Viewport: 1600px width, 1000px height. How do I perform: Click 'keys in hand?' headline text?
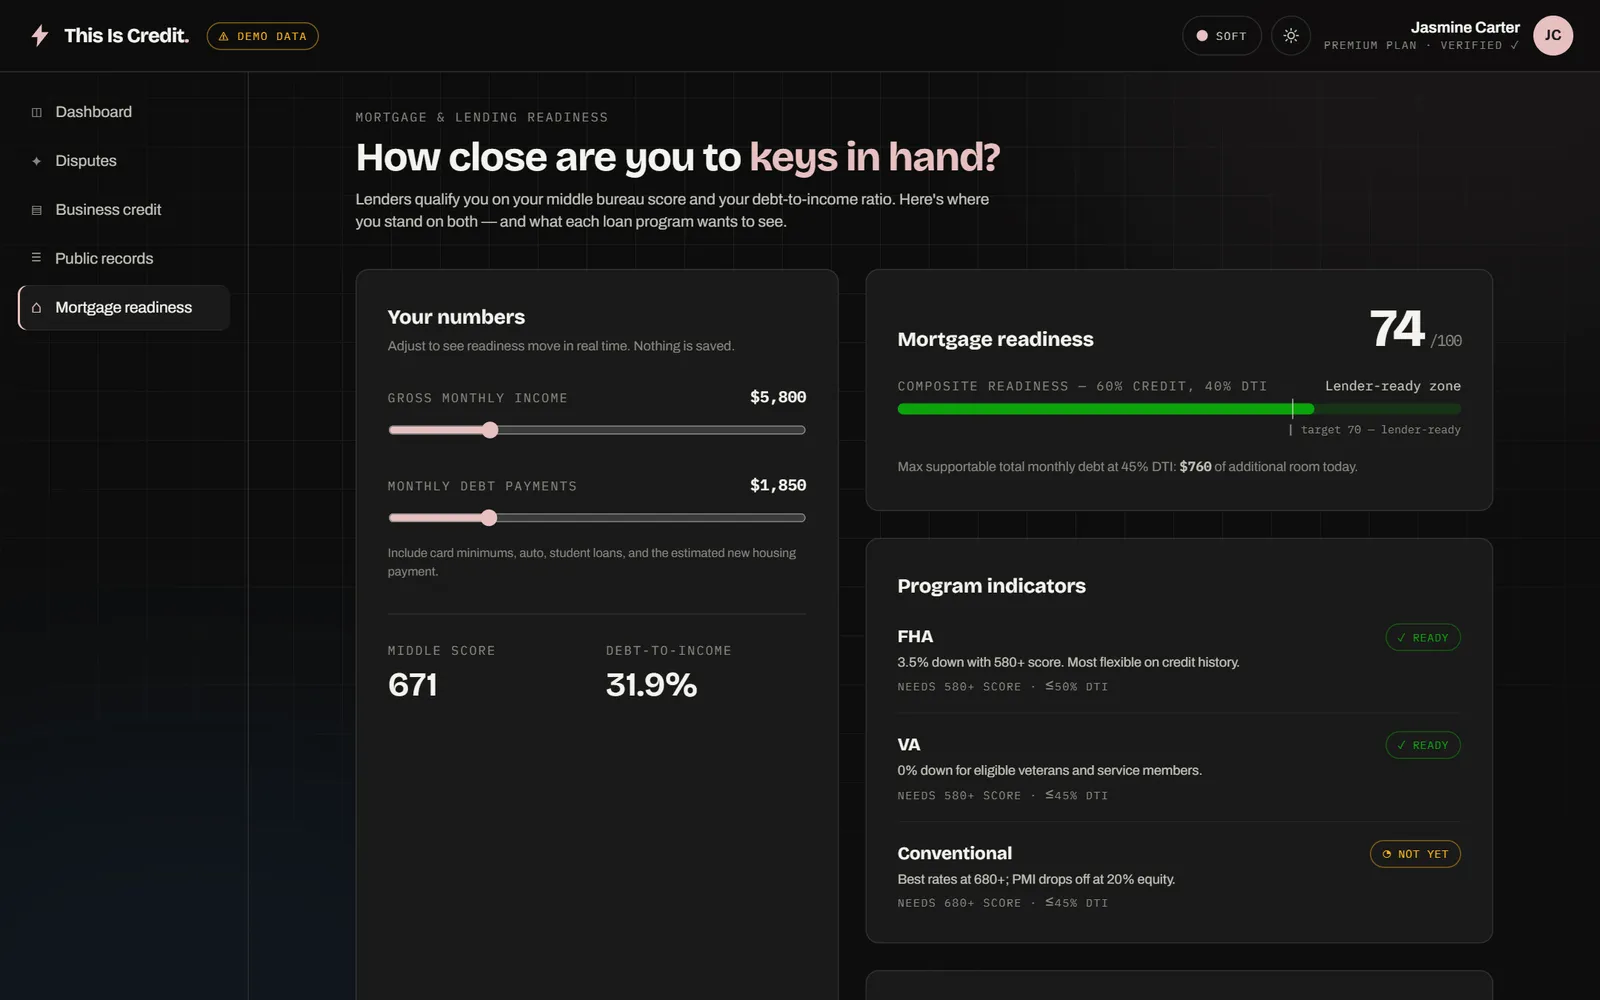point(875,158)
